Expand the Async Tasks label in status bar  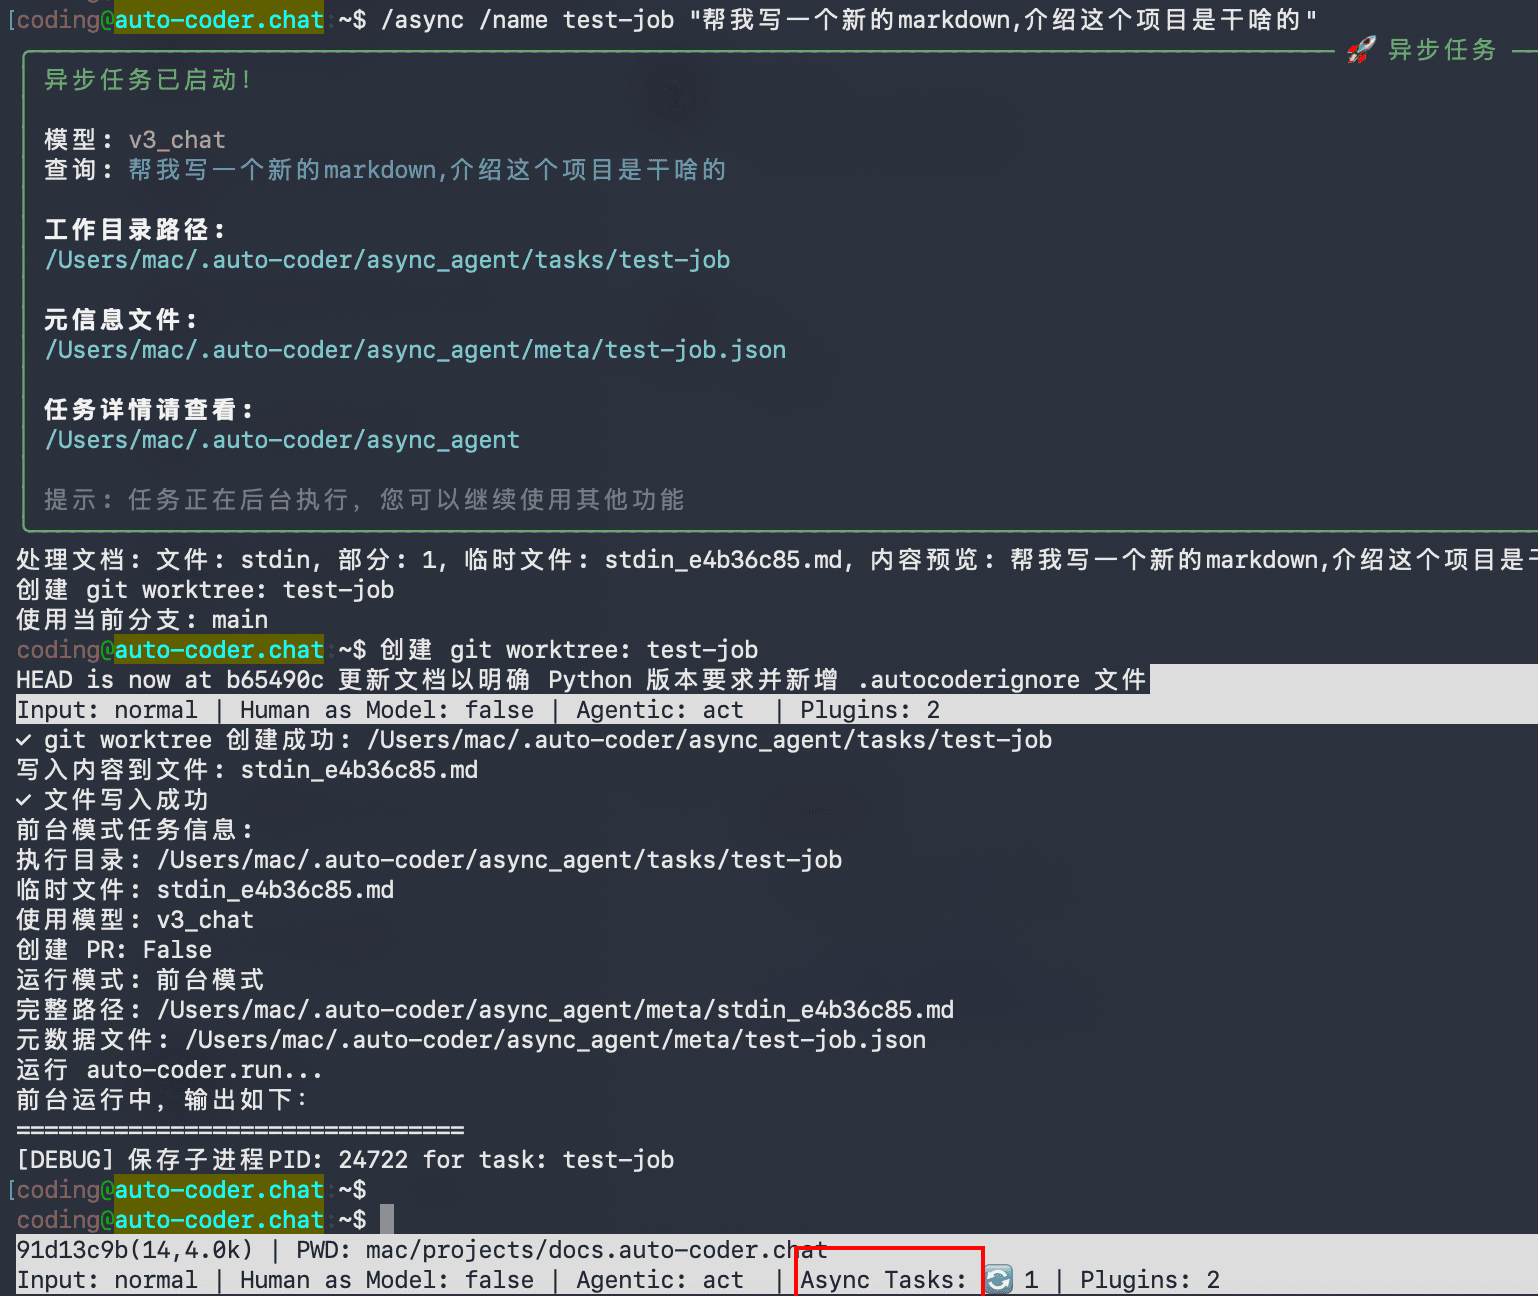(x=883, y=1280)
